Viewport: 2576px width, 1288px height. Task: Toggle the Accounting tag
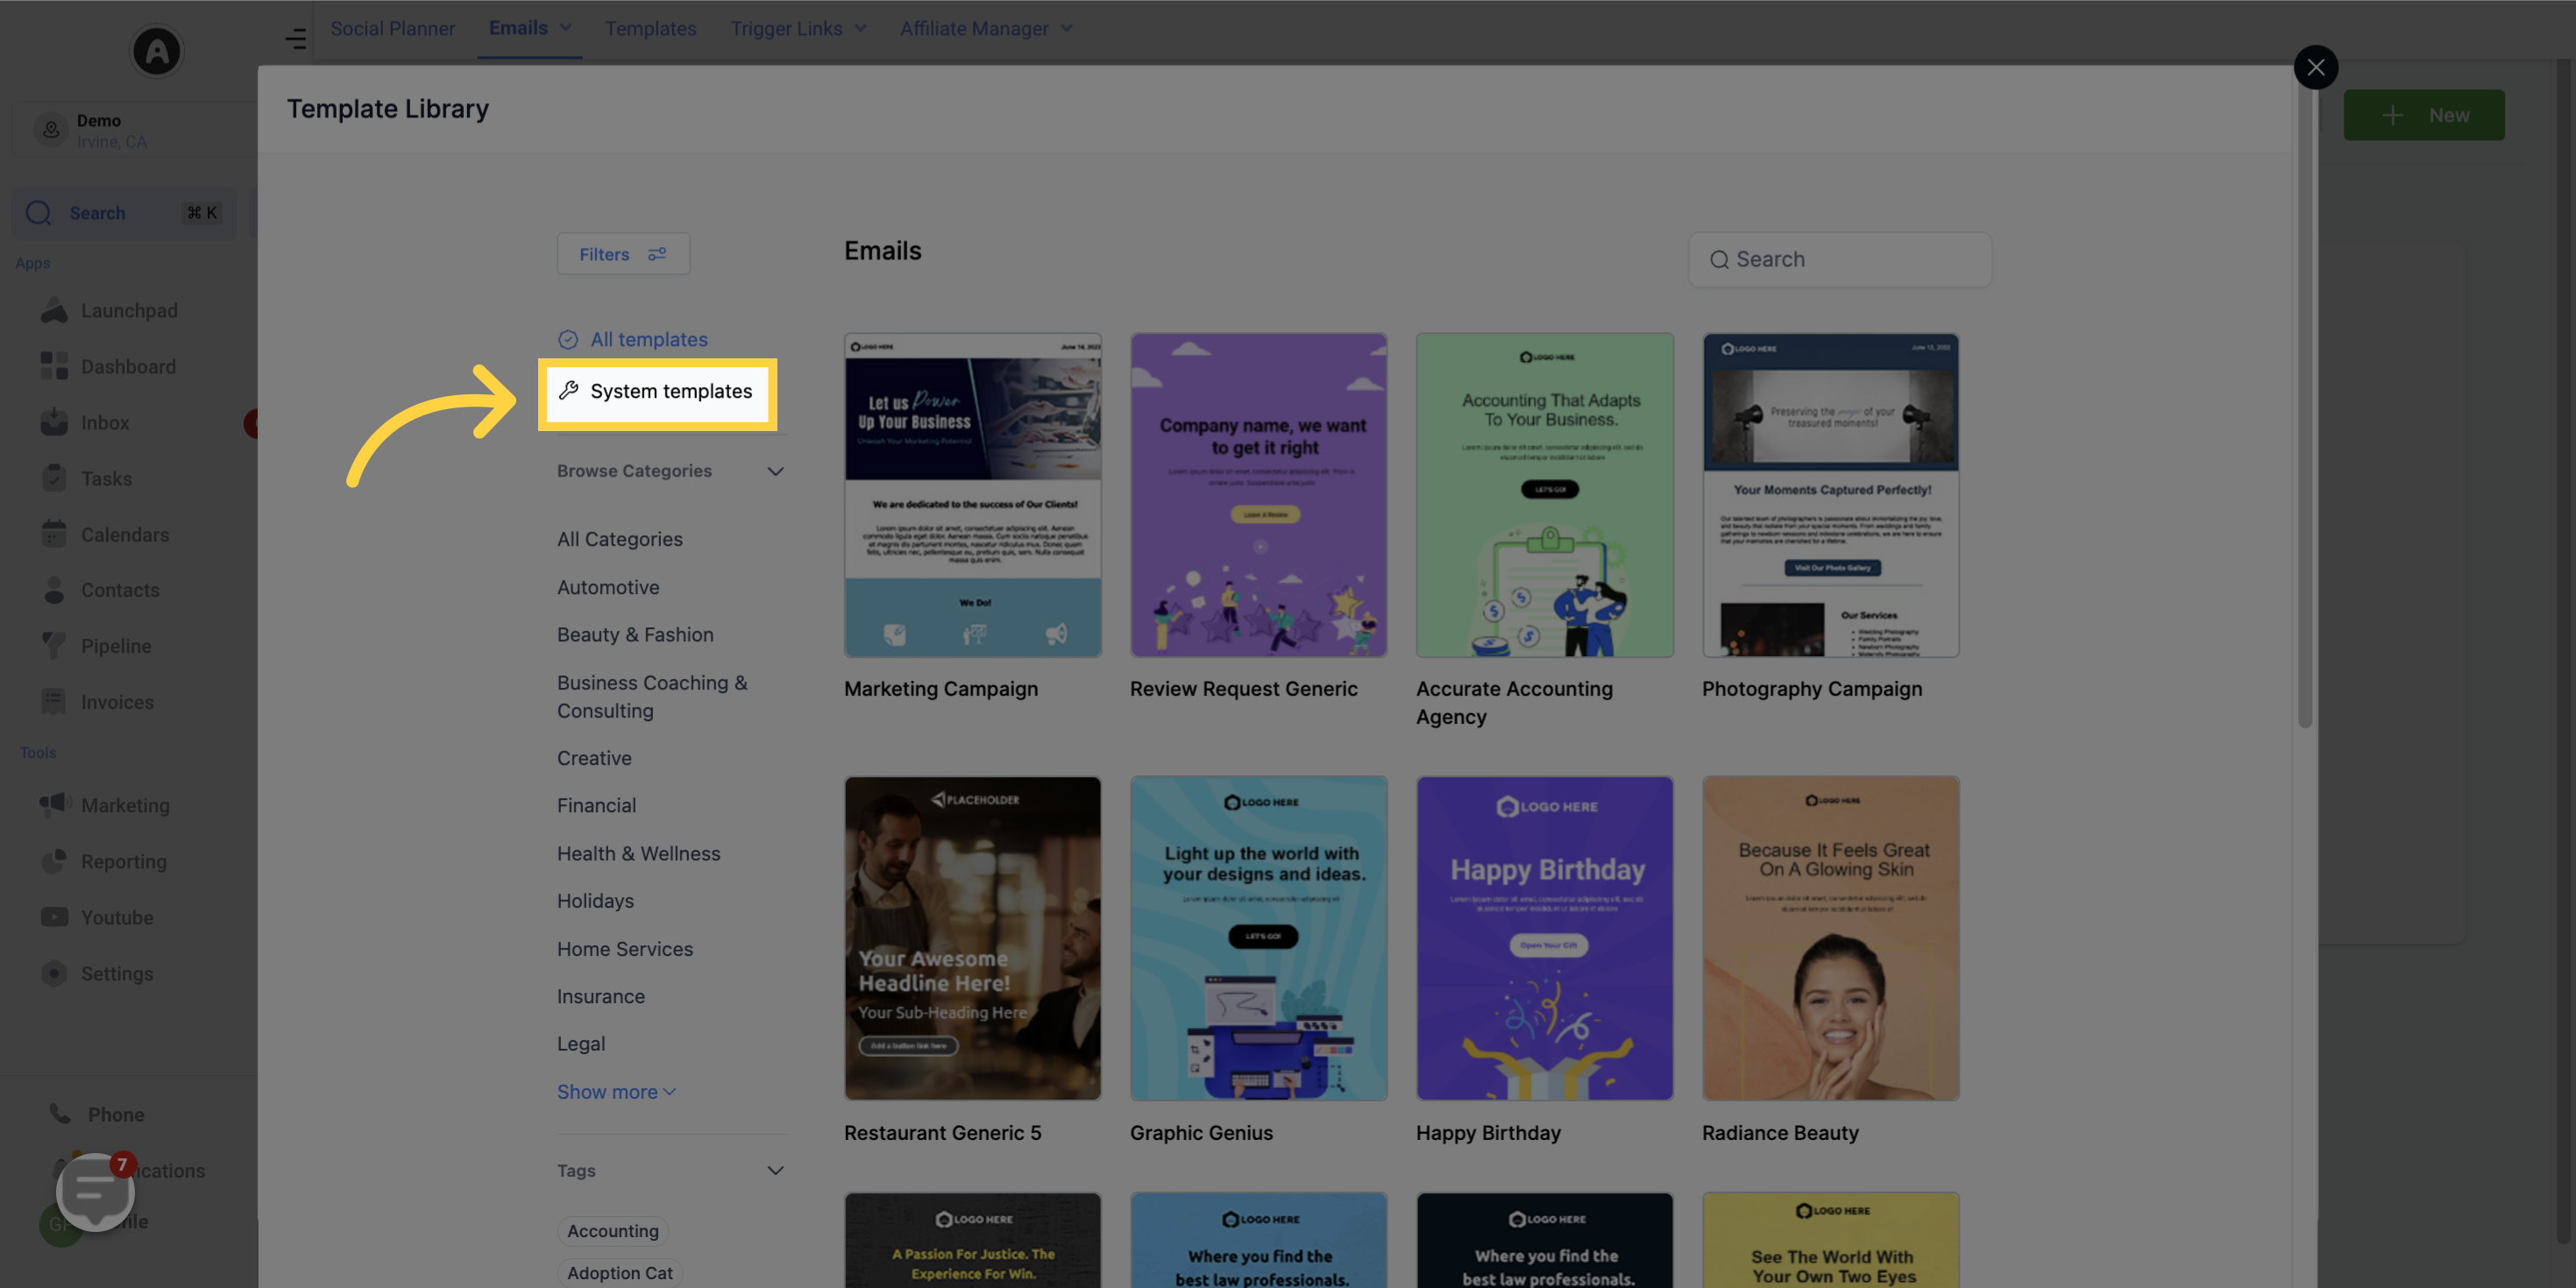(x=613, y=1231)
